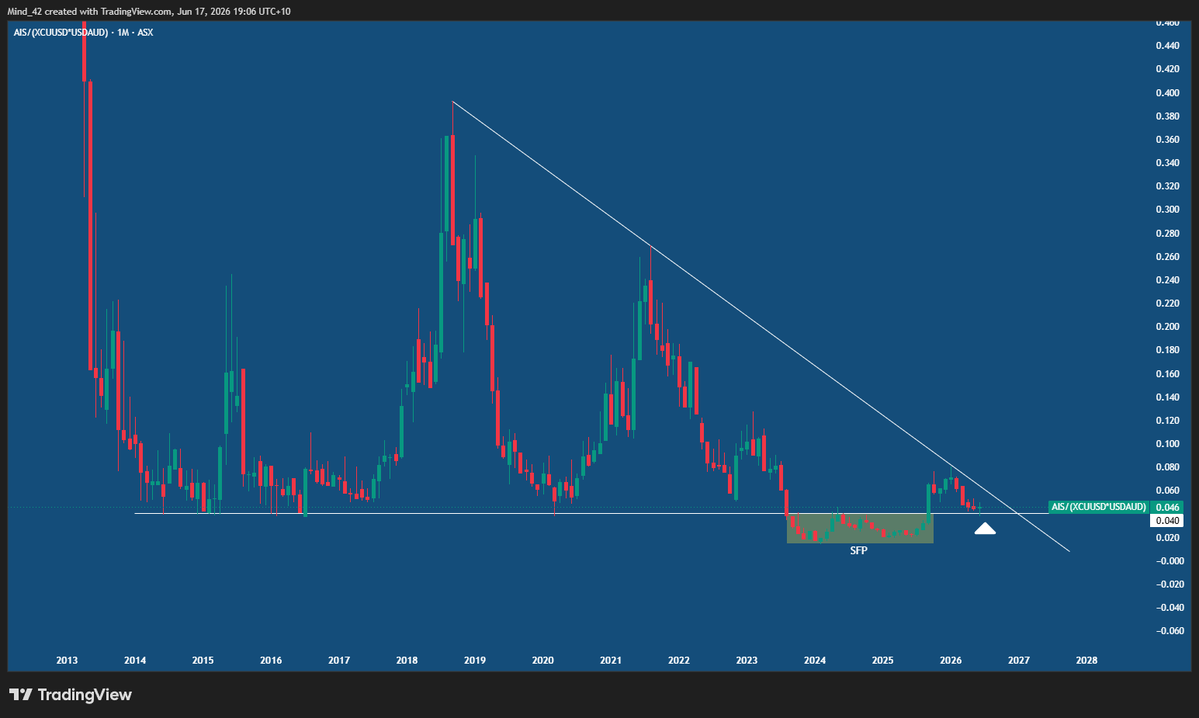Click the TradingView logo at the bottom

70,694
